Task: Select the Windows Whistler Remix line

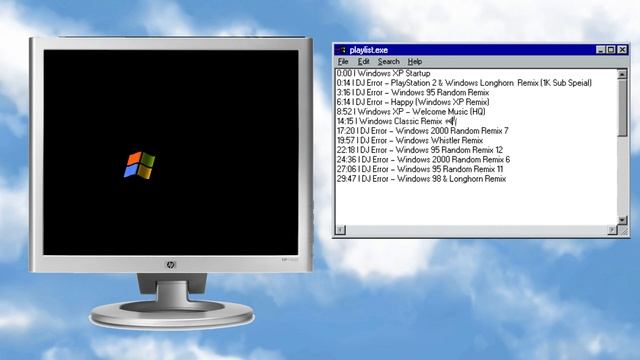Action: point(410,140)
